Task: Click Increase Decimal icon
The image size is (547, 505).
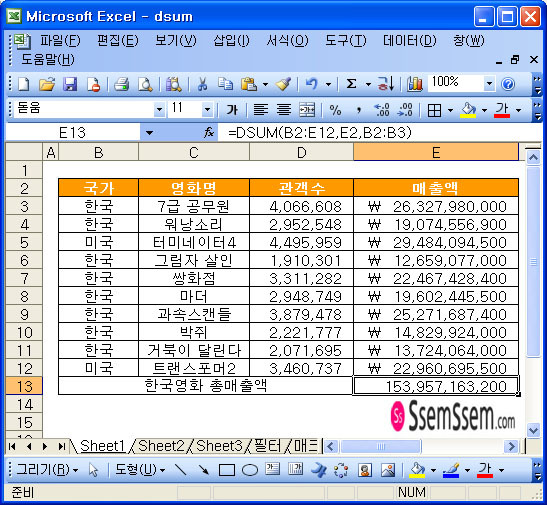Action: coord(382,110)
